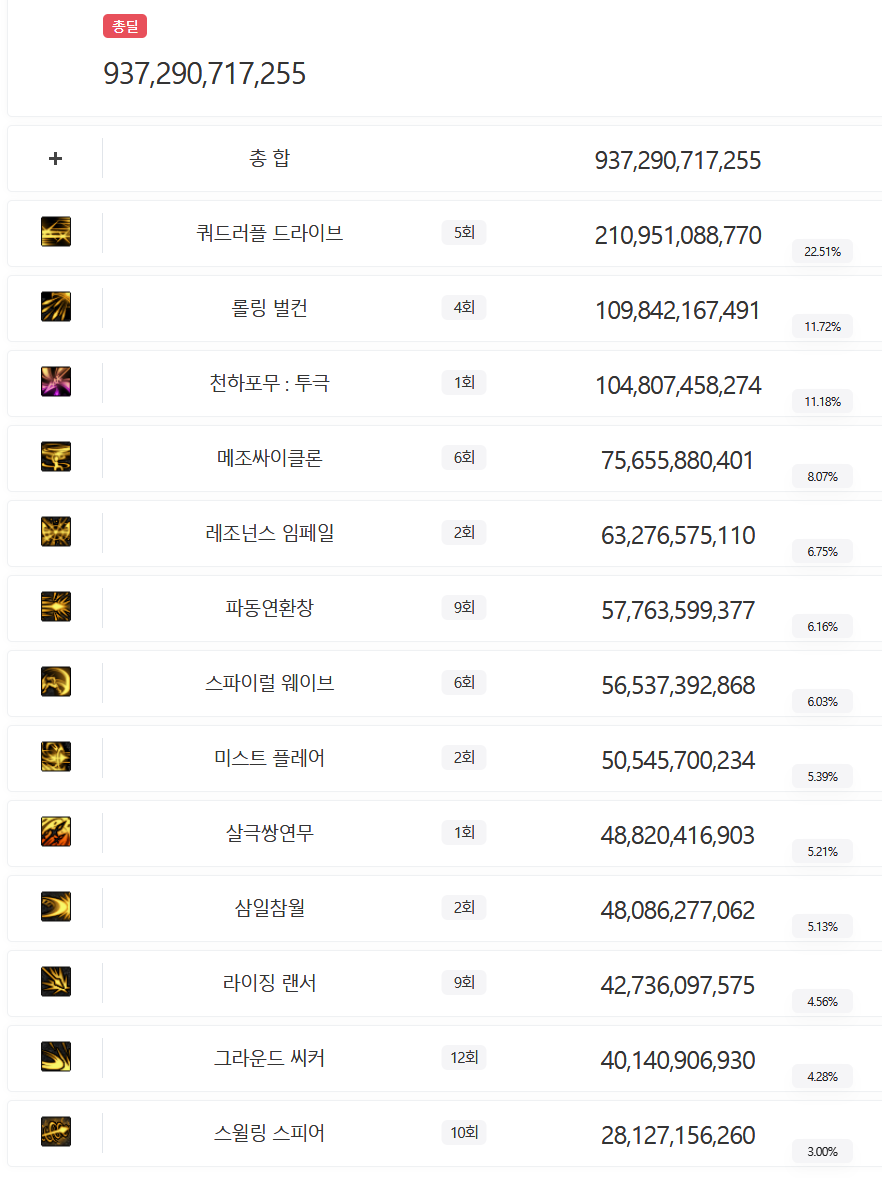Click the red 총딜 badge

pyautogui.click(x=125, y=26)
